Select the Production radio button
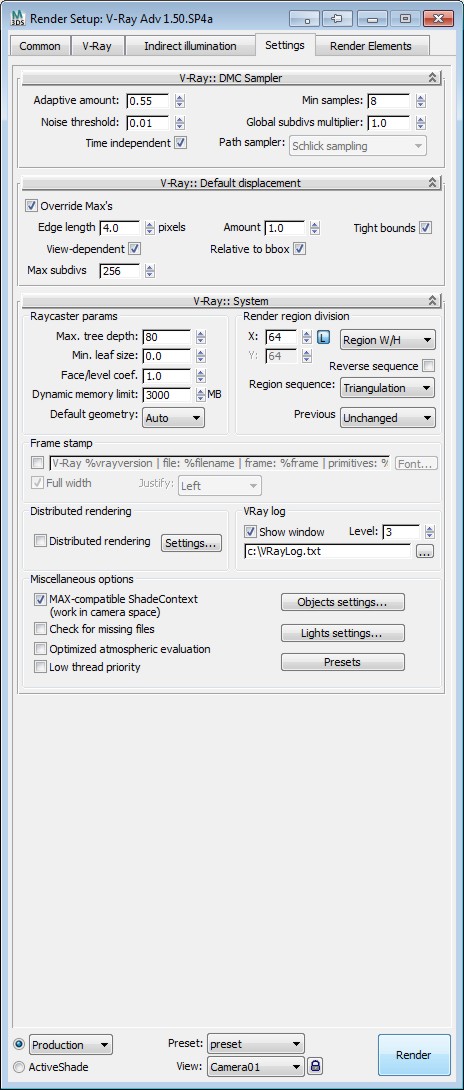Image resolution: width=464 pixels, height=1090 pixels. (x=19, y=1045)
